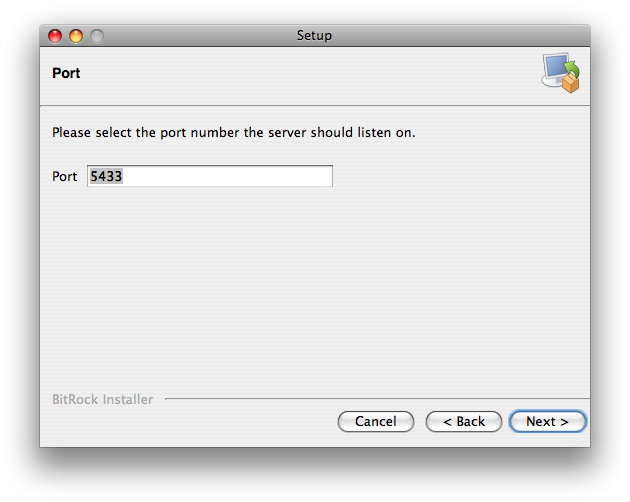Image resolution: width=630 pixels, height=502 pixels.
Task: Click the bold Port page heading
Action: tap(66, 74)
